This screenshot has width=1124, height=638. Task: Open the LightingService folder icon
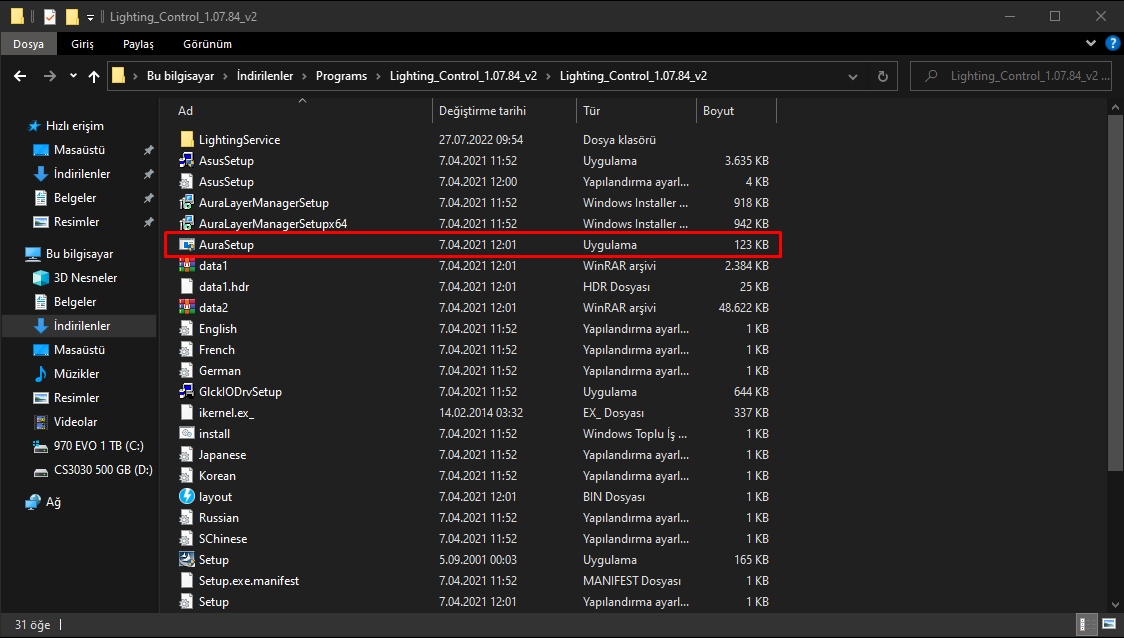click(x=186, y=140)
